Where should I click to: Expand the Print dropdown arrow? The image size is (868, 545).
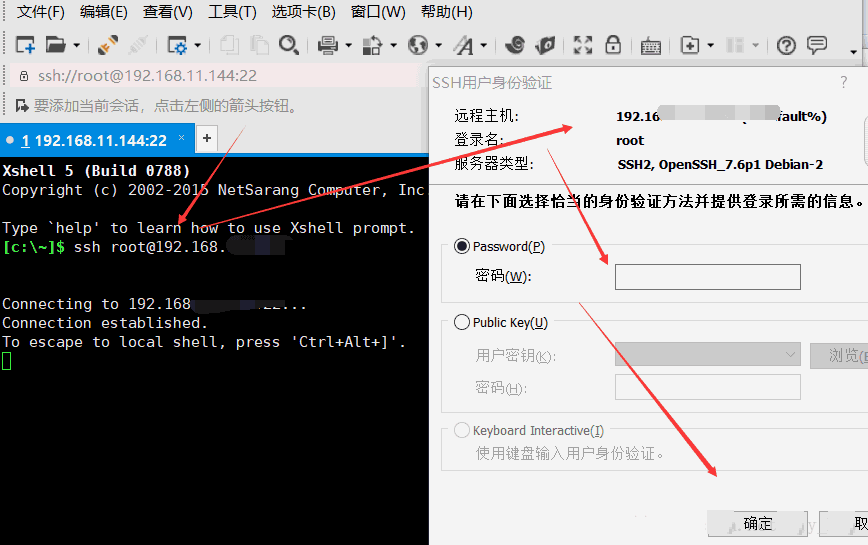pos(349,45)
